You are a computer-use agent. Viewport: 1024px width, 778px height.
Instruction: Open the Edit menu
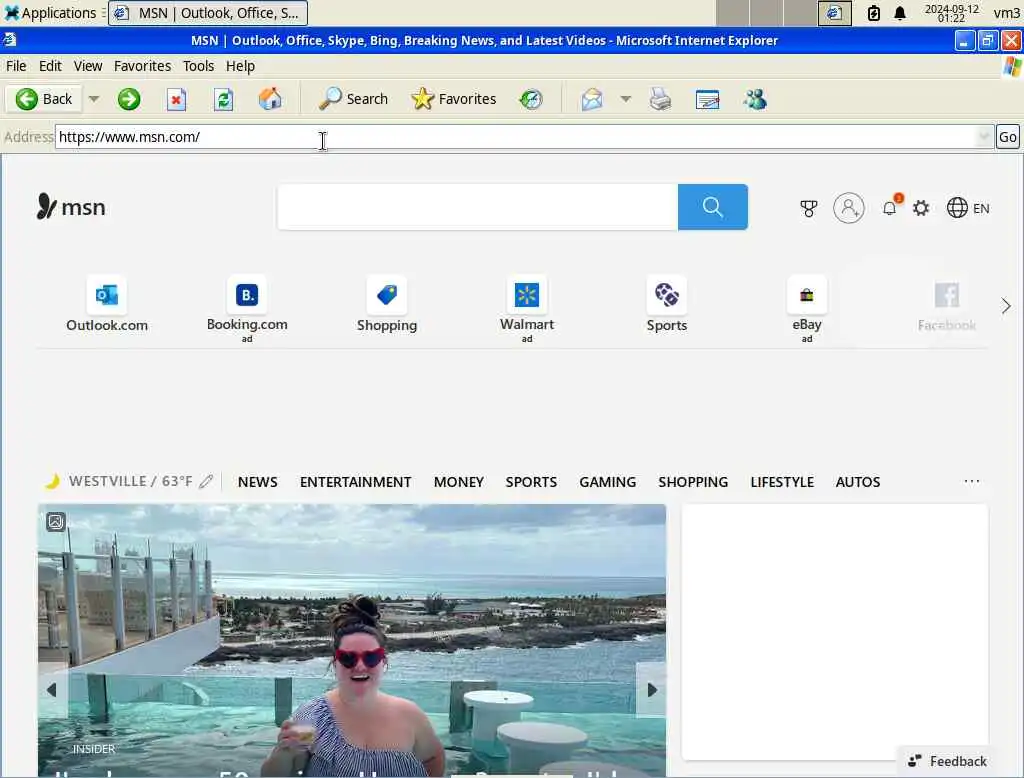coord(50,66)
